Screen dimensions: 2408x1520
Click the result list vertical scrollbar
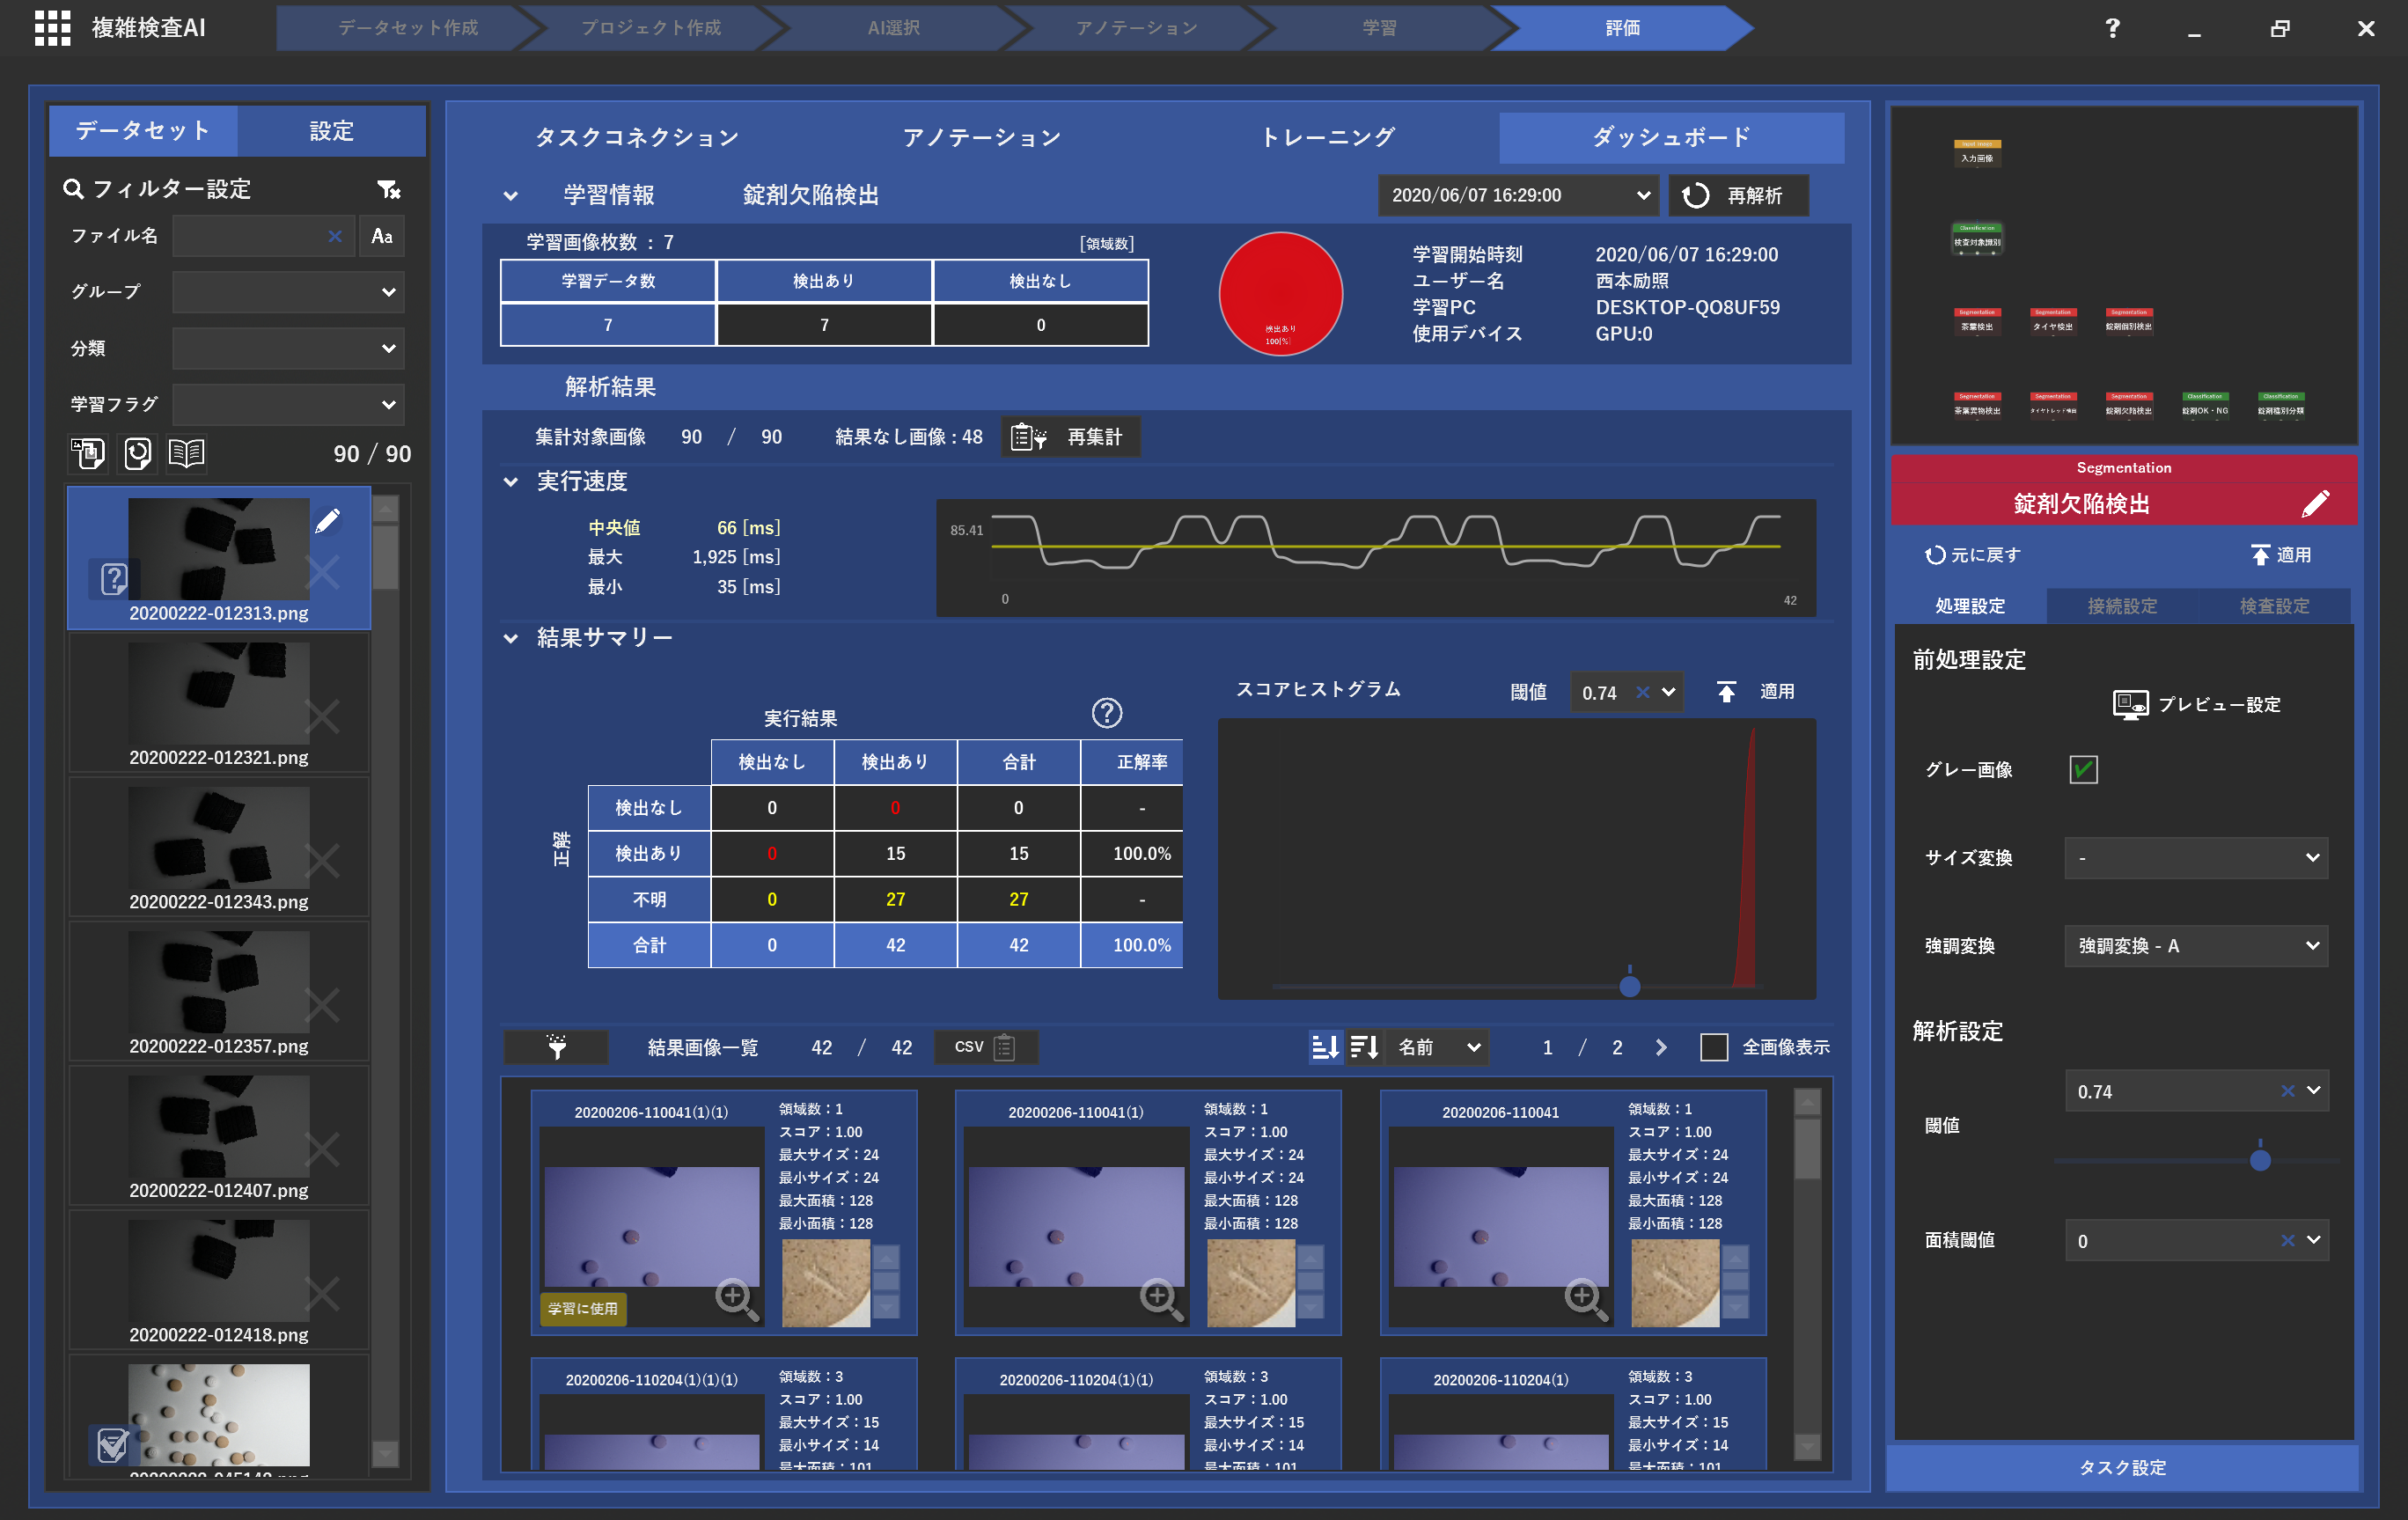pos(1807,1275)
